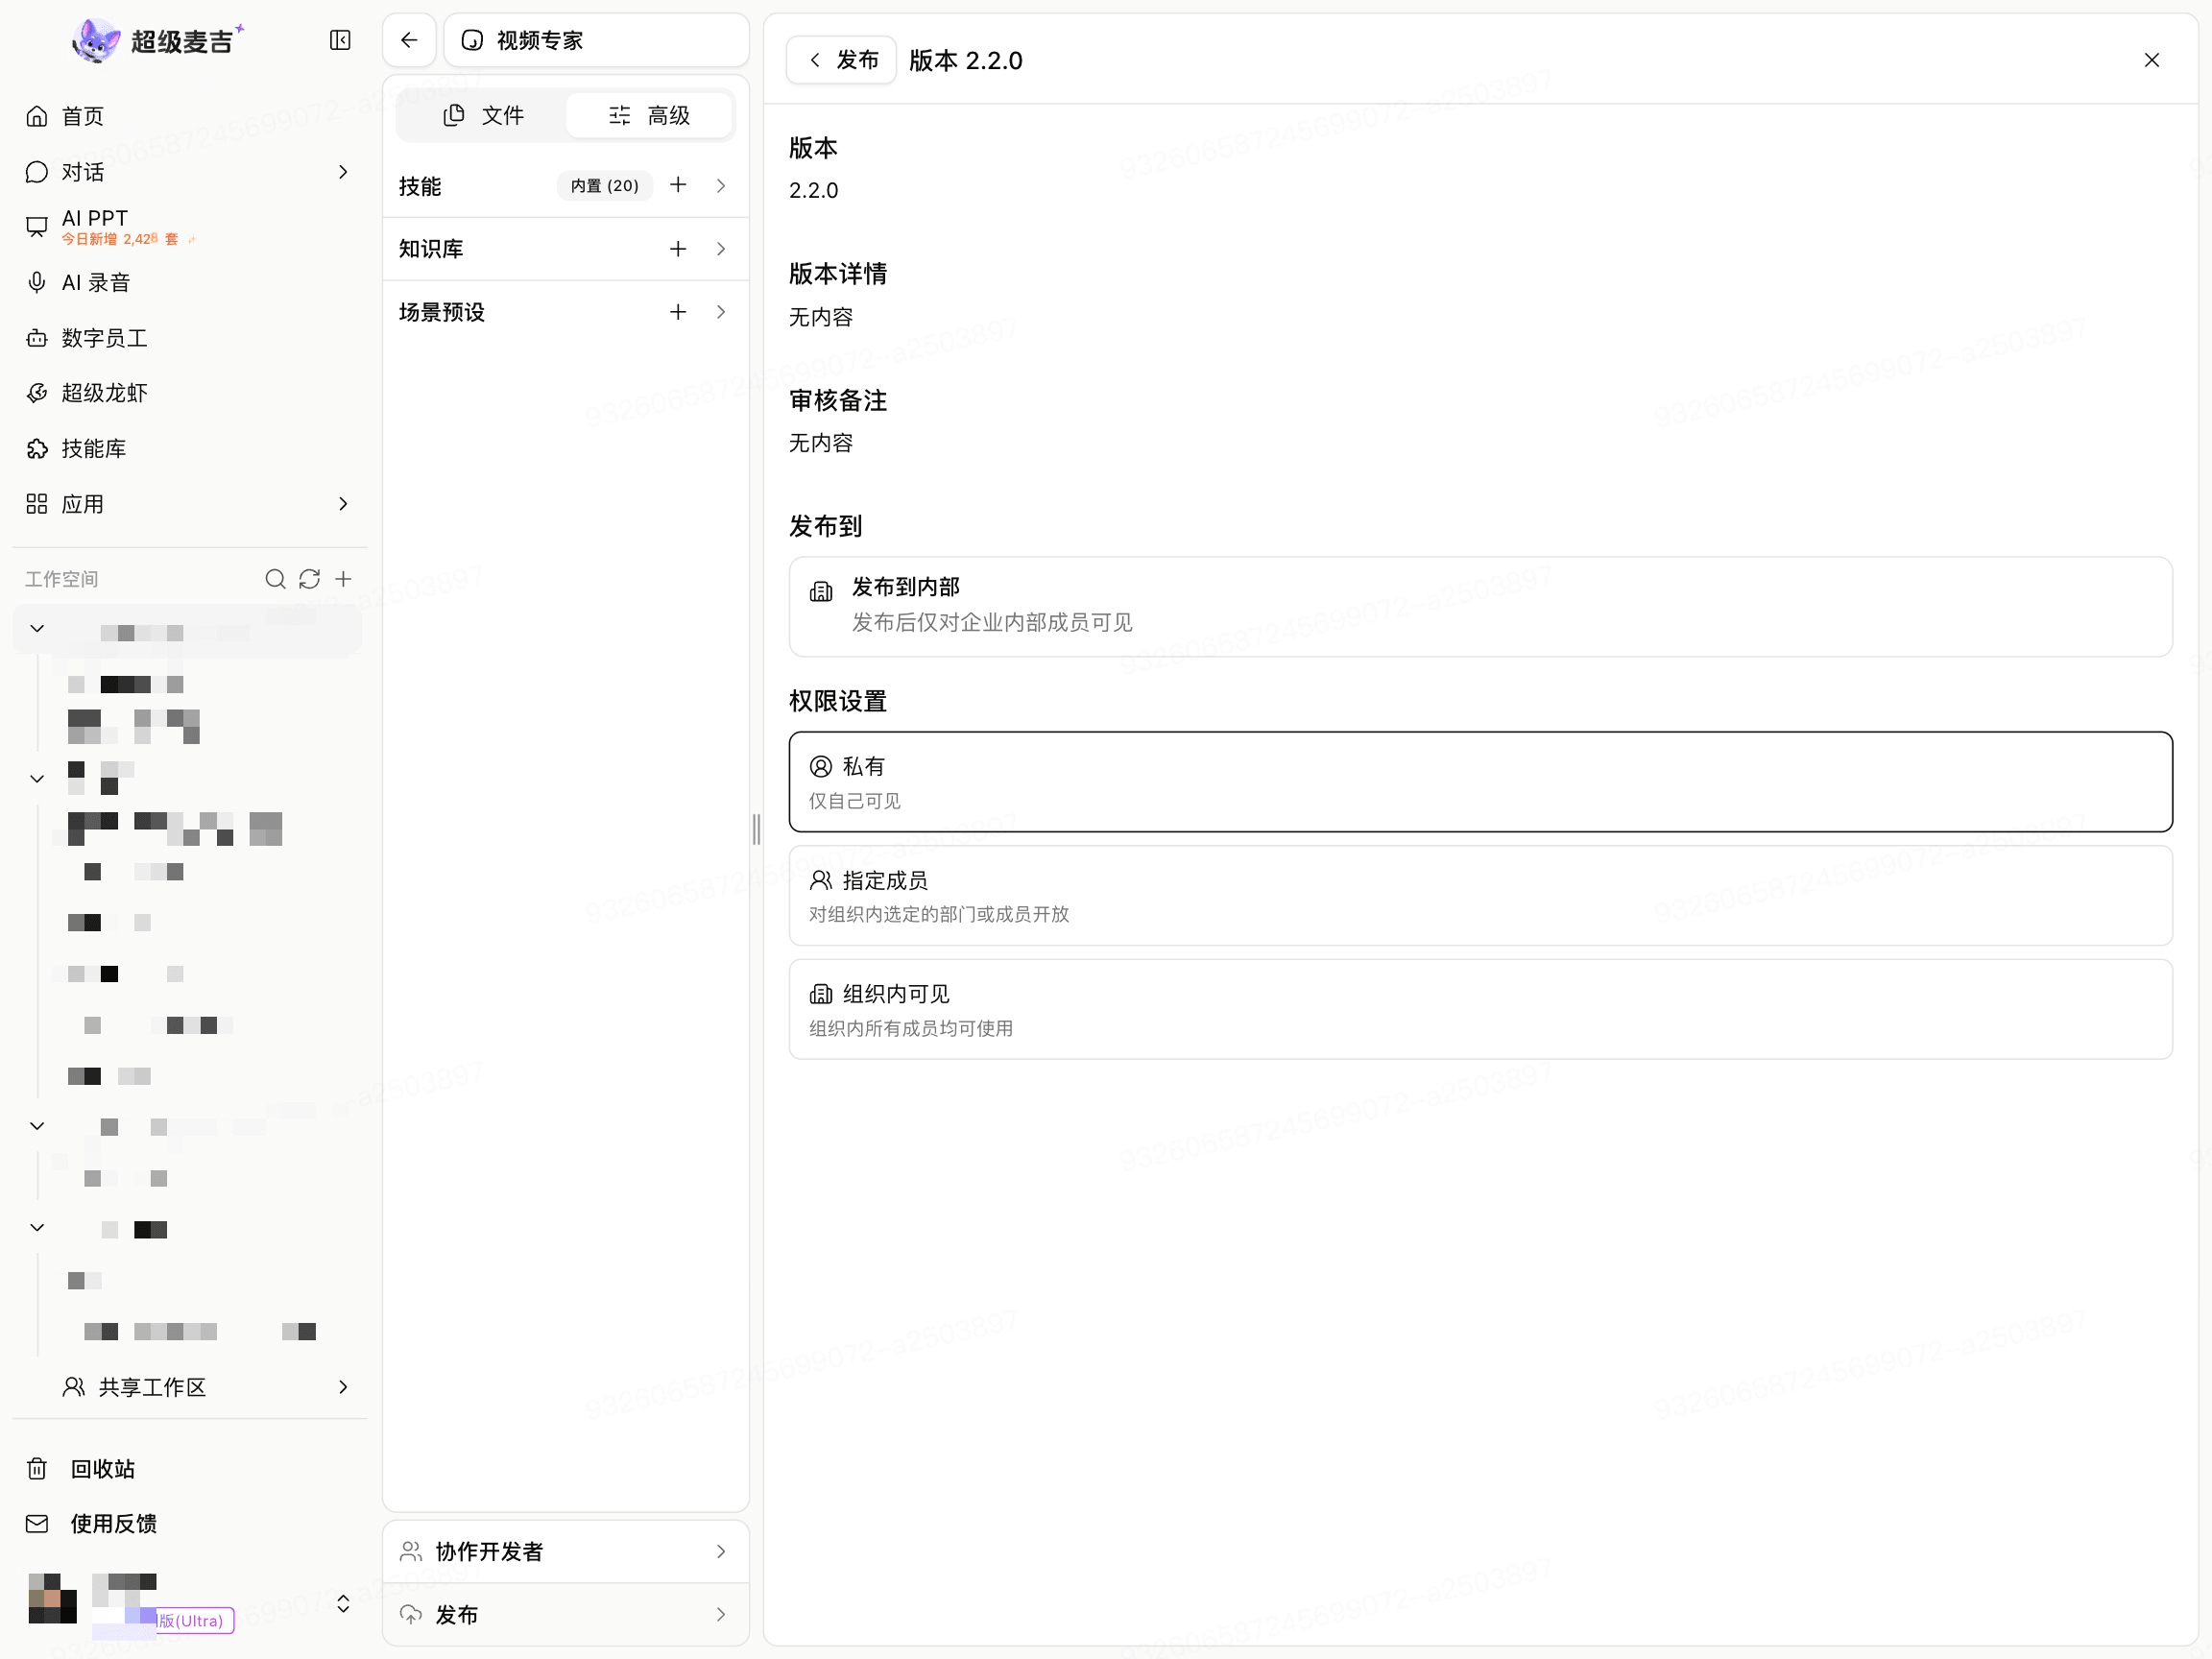Expand the 场景预设 section chevron
Screen dimensions: 2212x1659
(x=721, y=312)
